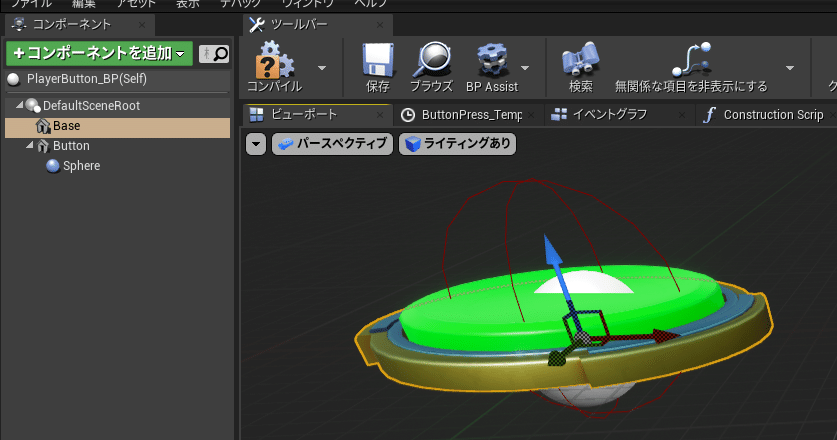Click the Viewport tab grid icon
The image size is (837, 440).
coord(257,115)
